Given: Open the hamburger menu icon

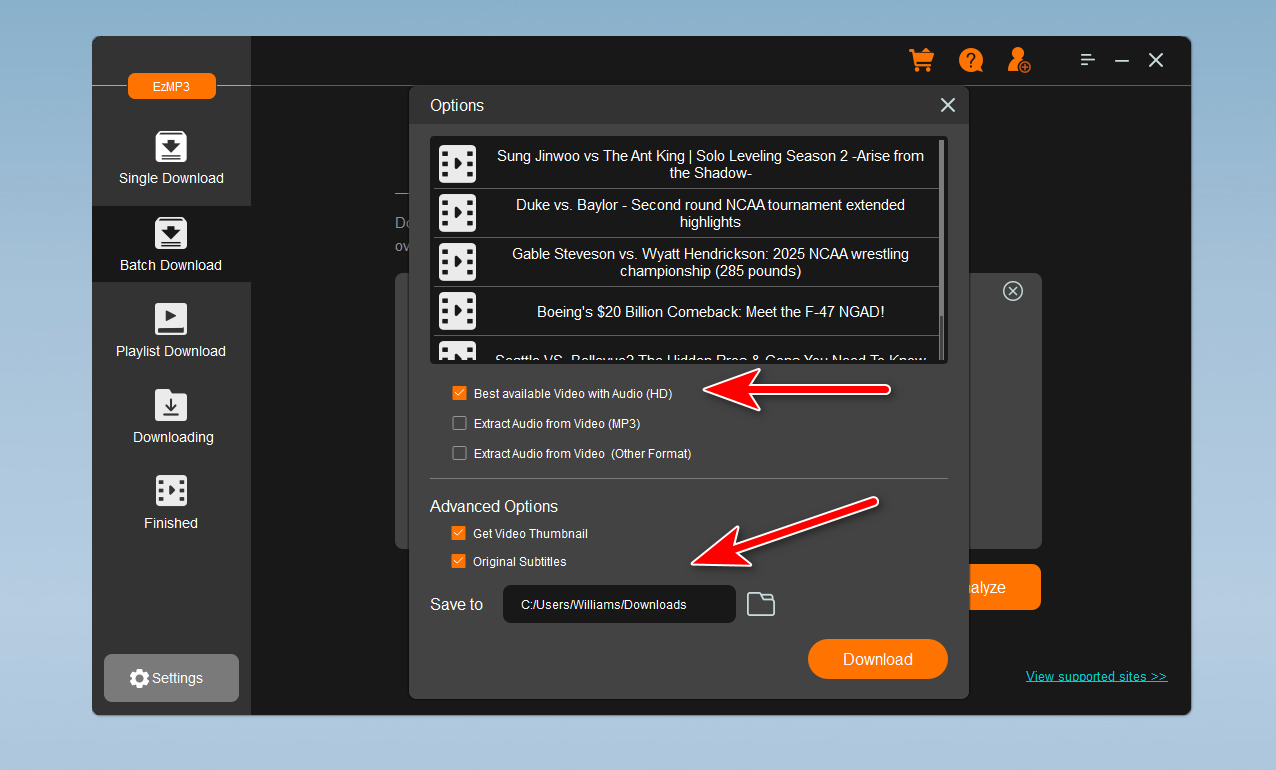Looking at the screenshot, I should (x=1088, y=60).
